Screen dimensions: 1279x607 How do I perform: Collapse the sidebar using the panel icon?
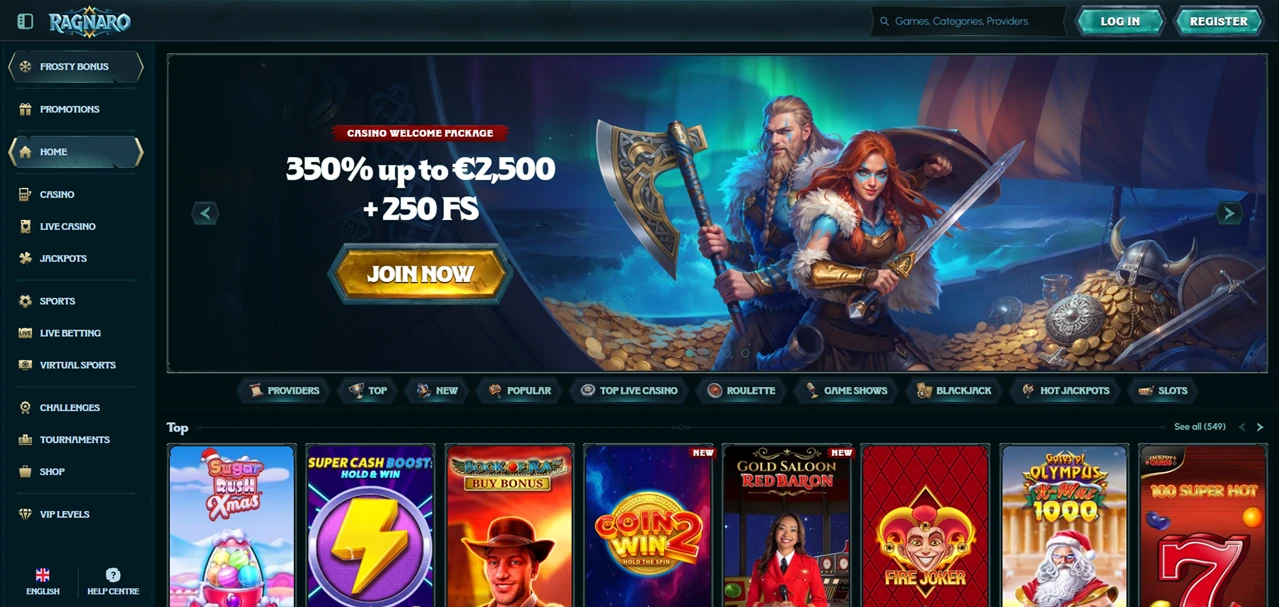pos(25,21)
